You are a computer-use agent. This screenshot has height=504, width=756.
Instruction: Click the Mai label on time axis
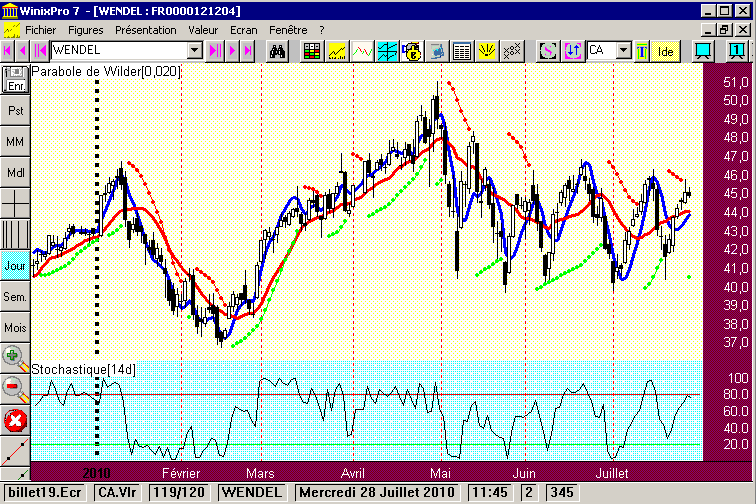[x=440, y=473]
